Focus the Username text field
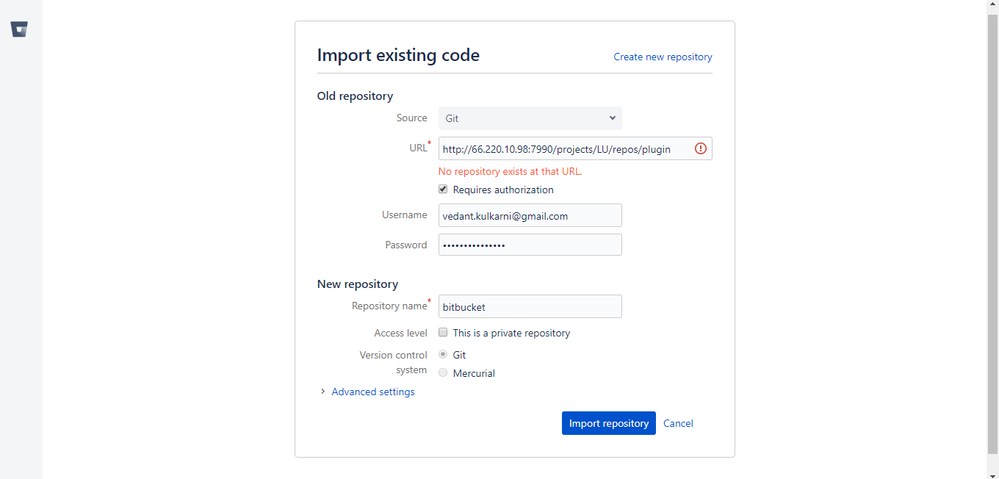 530,215
